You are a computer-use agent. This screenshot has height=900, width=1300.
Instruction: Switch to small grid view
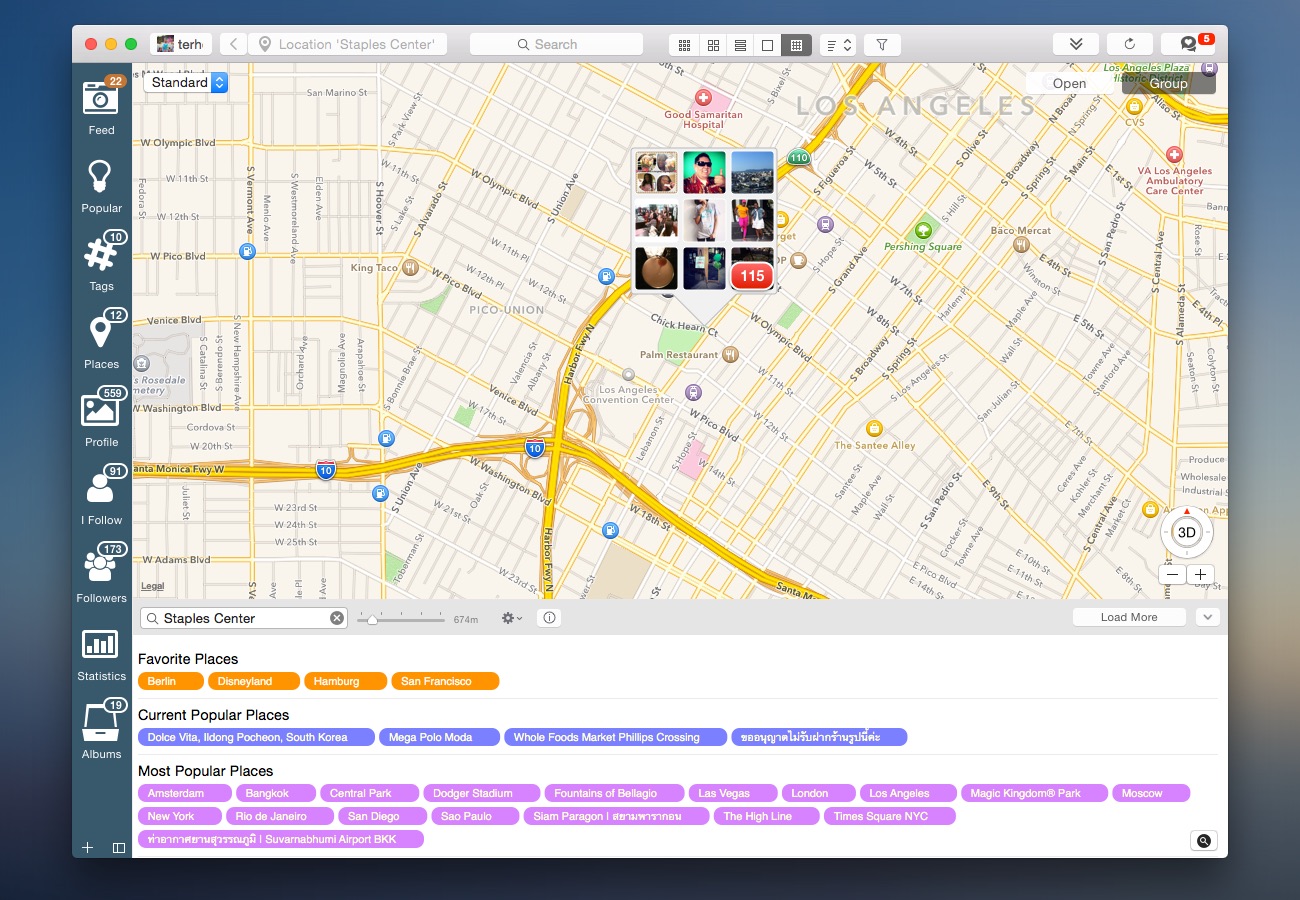point(684,44)
